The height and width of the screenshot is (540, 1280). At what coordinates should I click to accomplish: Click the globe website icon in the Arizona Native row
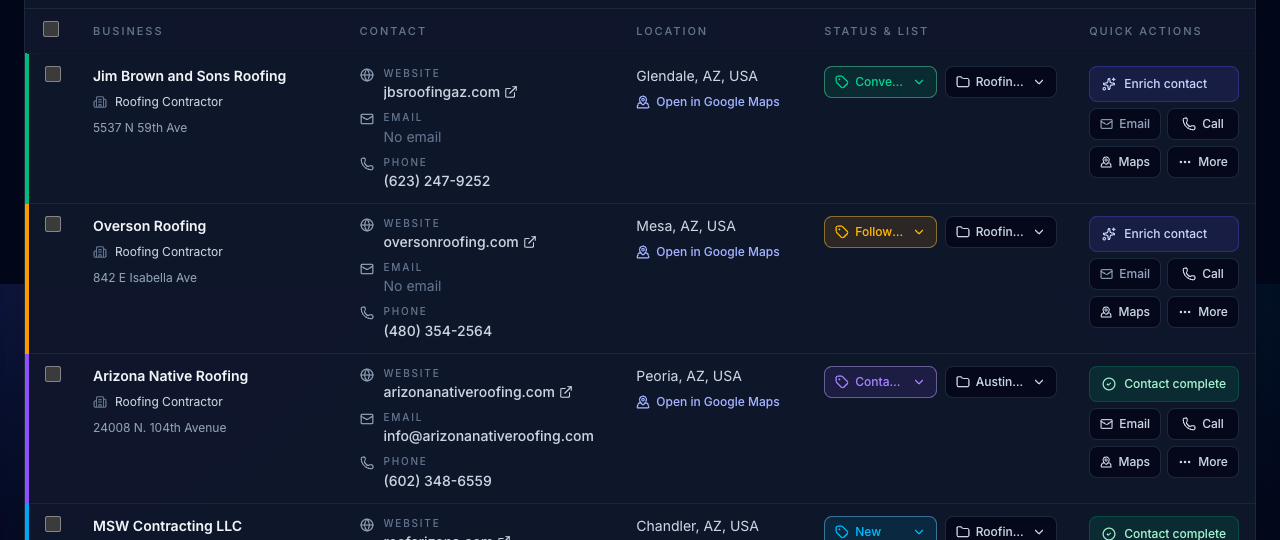click(x=367, y=374)
